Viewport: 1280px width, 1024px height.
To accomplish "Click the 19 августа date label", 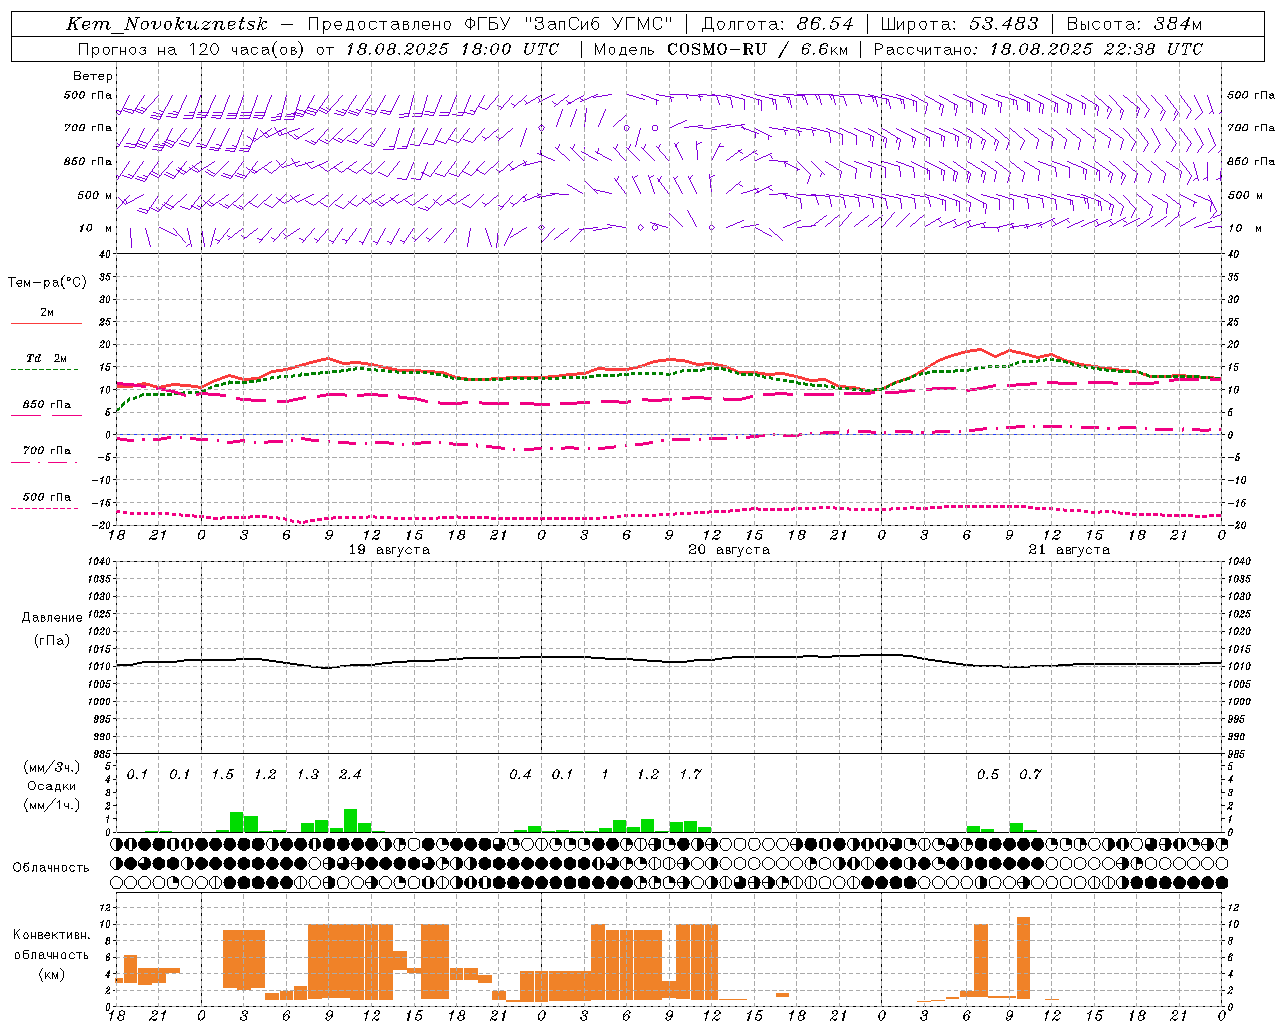I will tap(389, 550).
